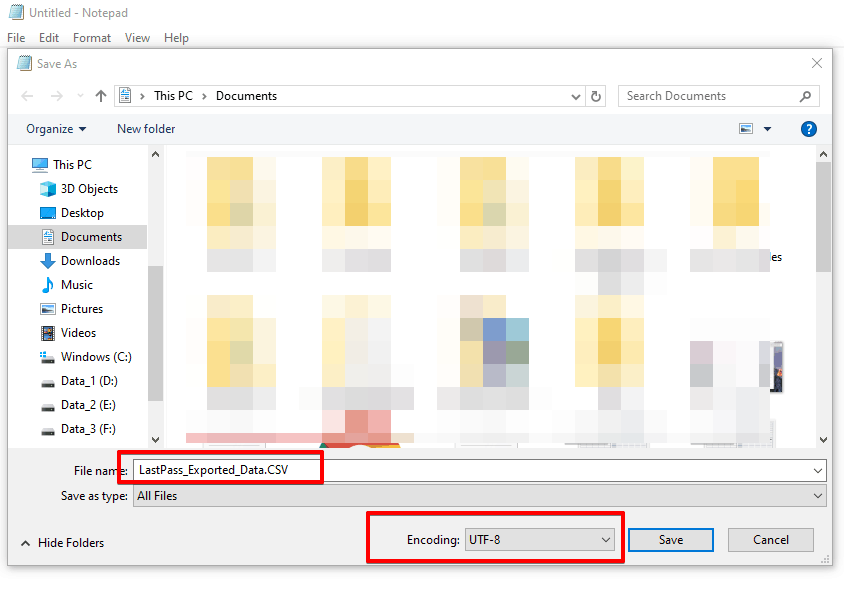This screenshot has height=594, width=844.
Task: Select the Data_1 (D:) drive
Action: [79, 381]
